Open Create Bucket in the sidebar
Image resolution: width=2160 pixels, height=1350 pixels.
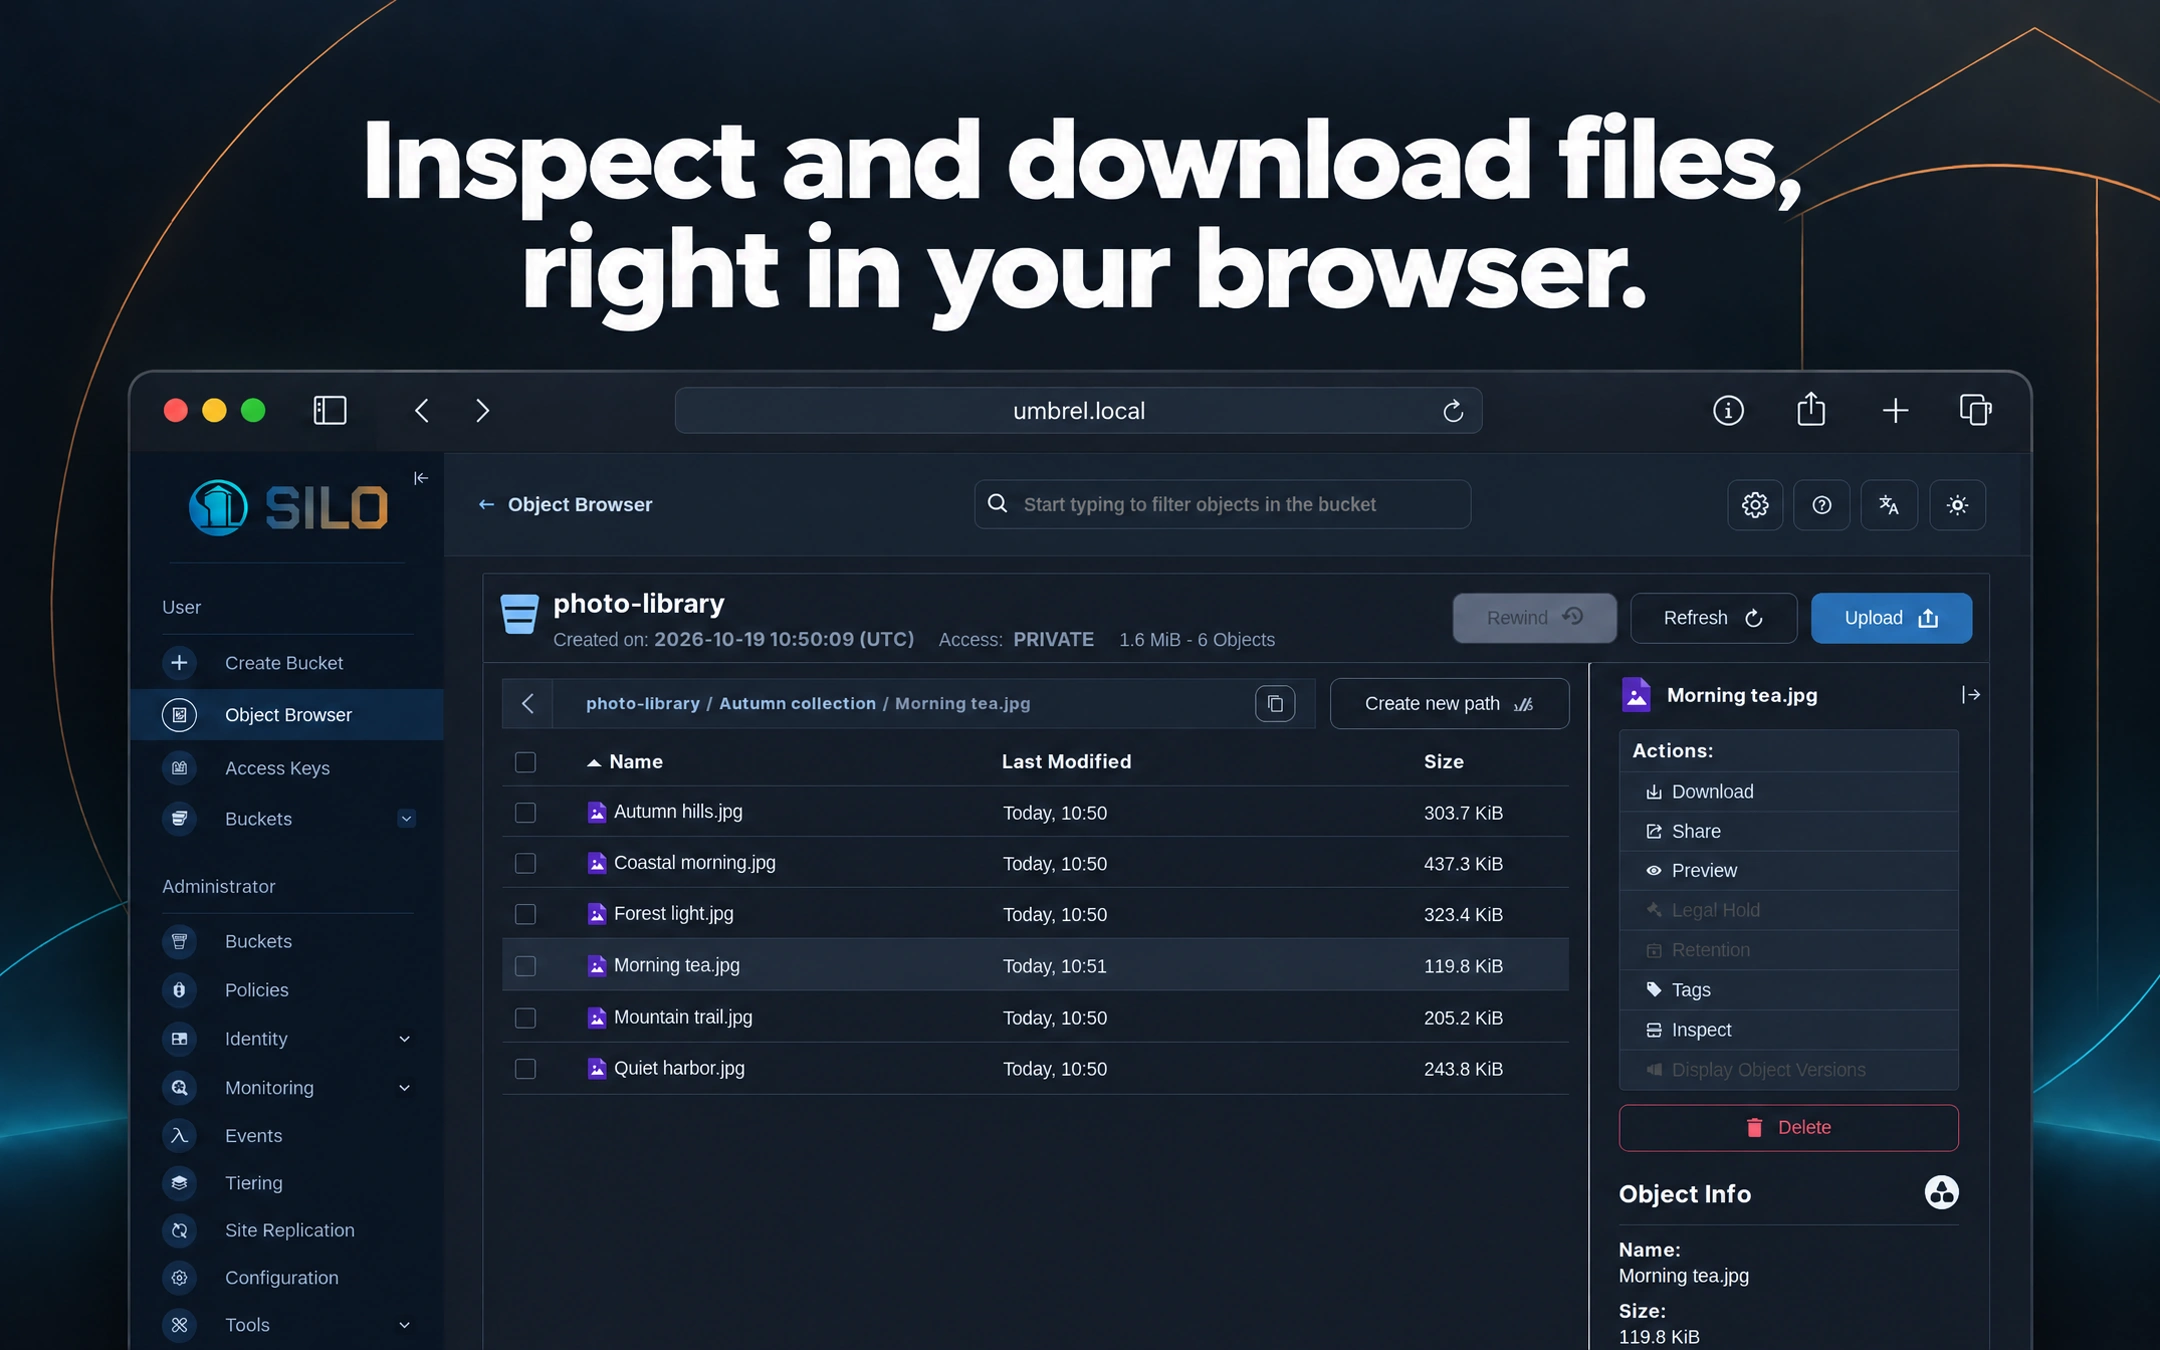286,663
